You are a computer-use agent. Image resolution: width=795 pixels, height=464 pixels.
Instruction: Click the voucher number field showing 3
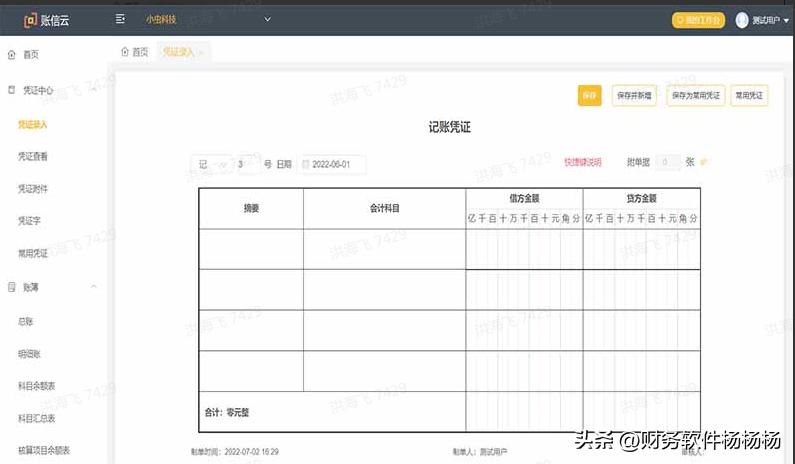248,164
